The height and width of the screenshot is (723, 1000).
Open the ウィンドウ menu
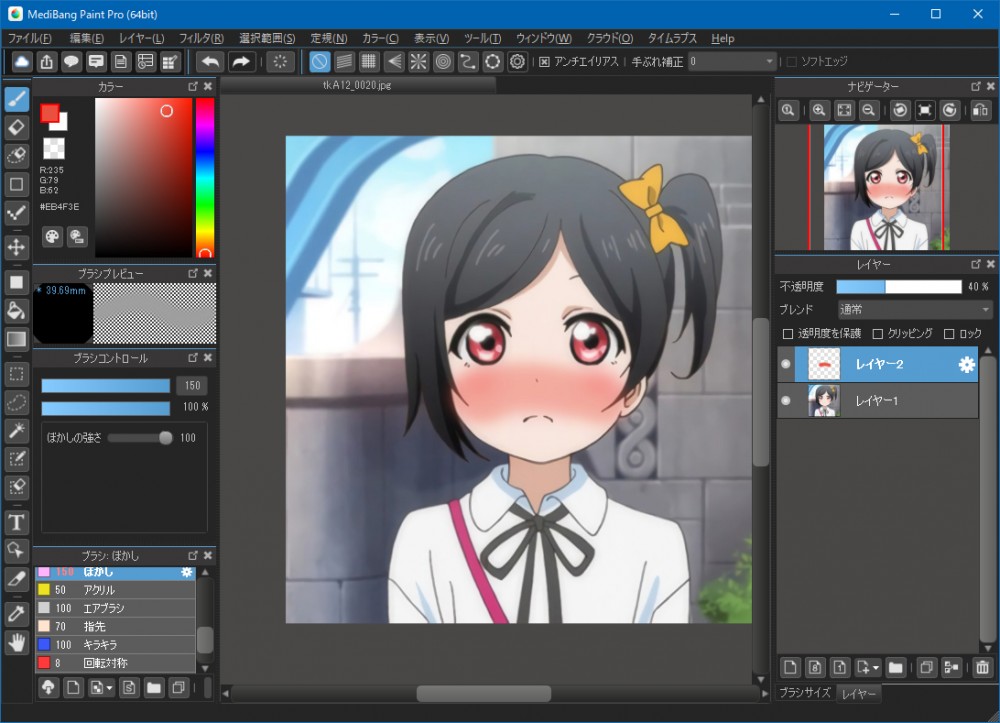pos(543,38)
